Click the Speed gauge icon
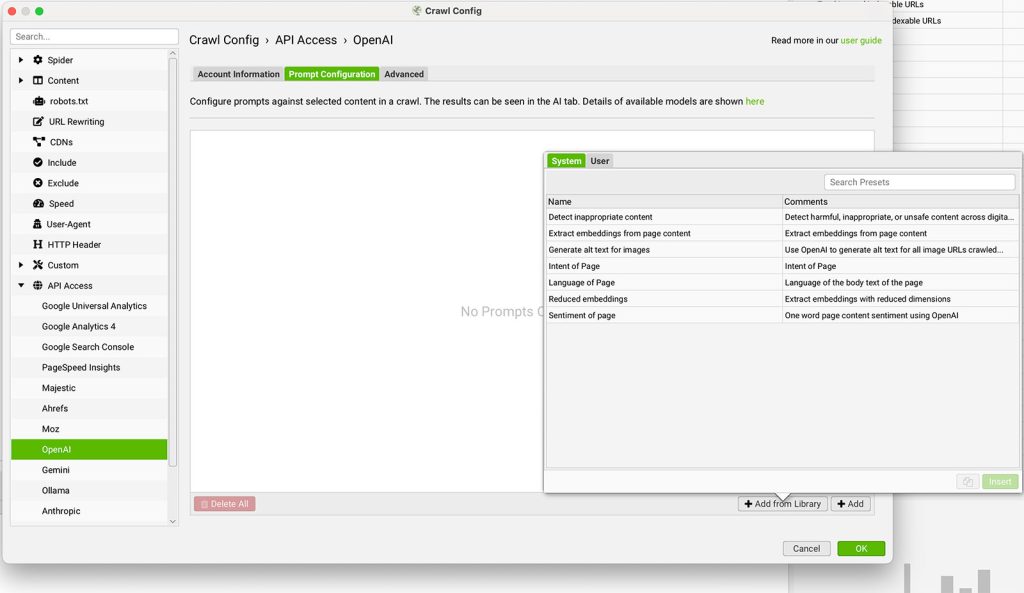The width and height of the screenshot is (1024, 593). tap(39, 203)
